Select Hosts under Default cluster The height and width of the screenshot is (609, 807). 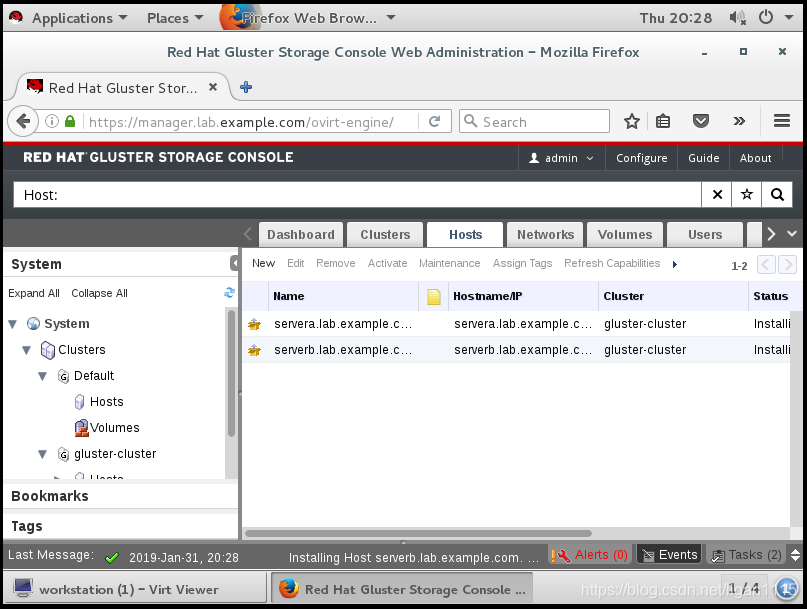click(x=107, y=402)
